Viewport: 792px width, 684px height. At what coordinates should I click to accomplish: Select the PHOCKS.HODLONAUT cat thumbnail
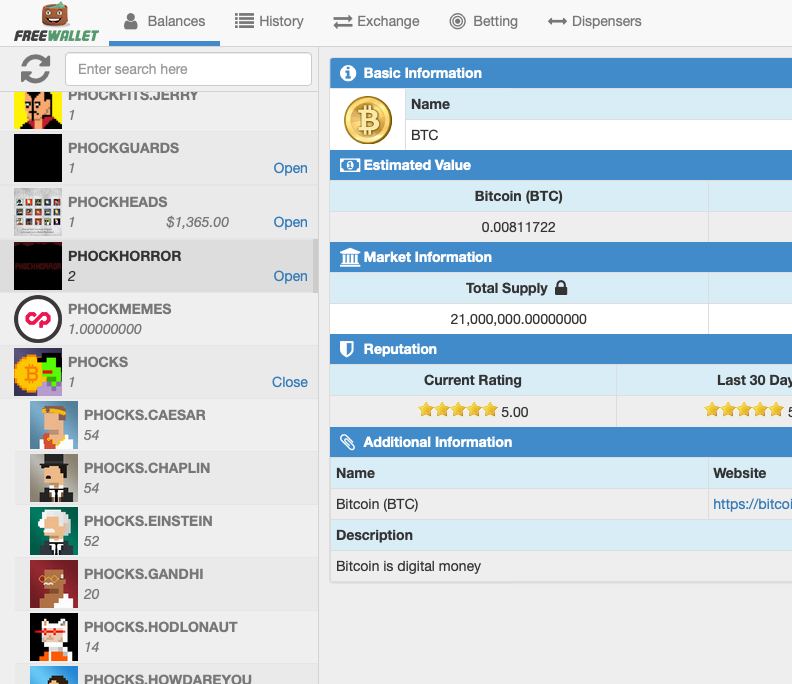54,638
